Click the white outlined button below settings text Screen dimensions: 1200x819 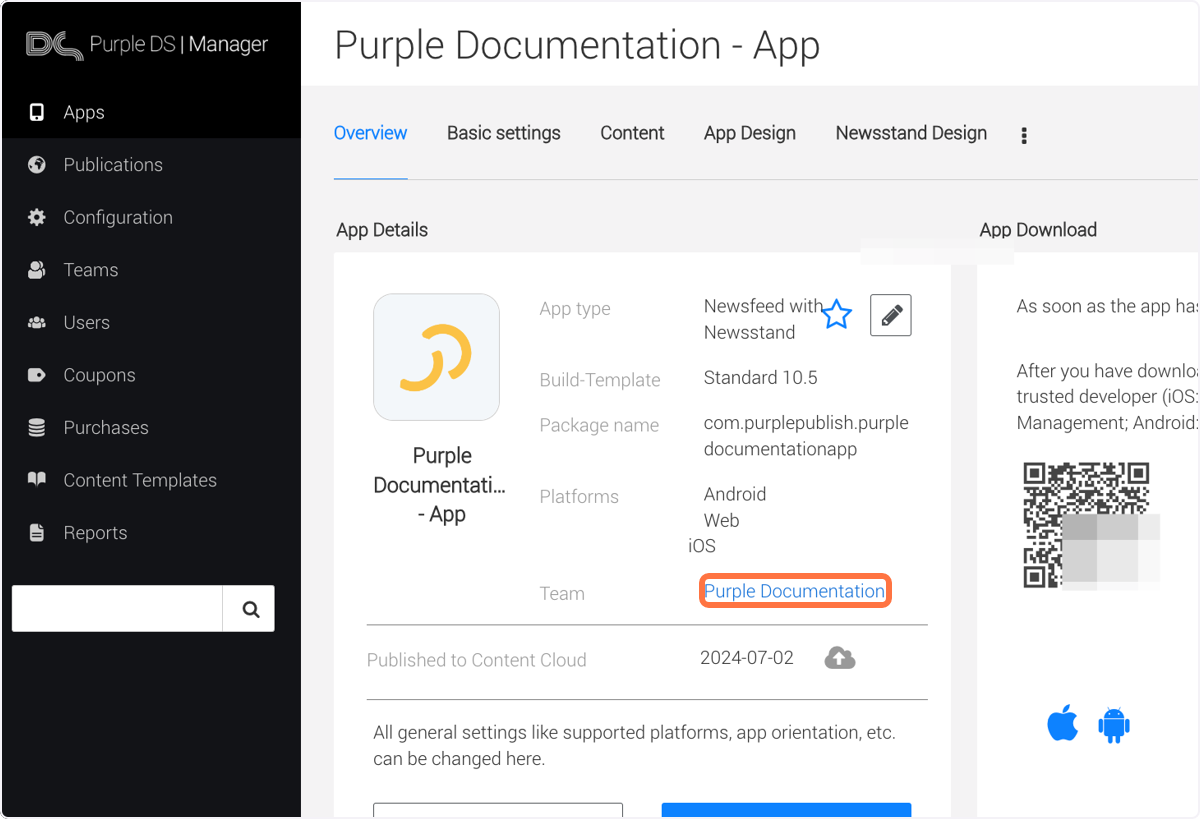point(498,810)
